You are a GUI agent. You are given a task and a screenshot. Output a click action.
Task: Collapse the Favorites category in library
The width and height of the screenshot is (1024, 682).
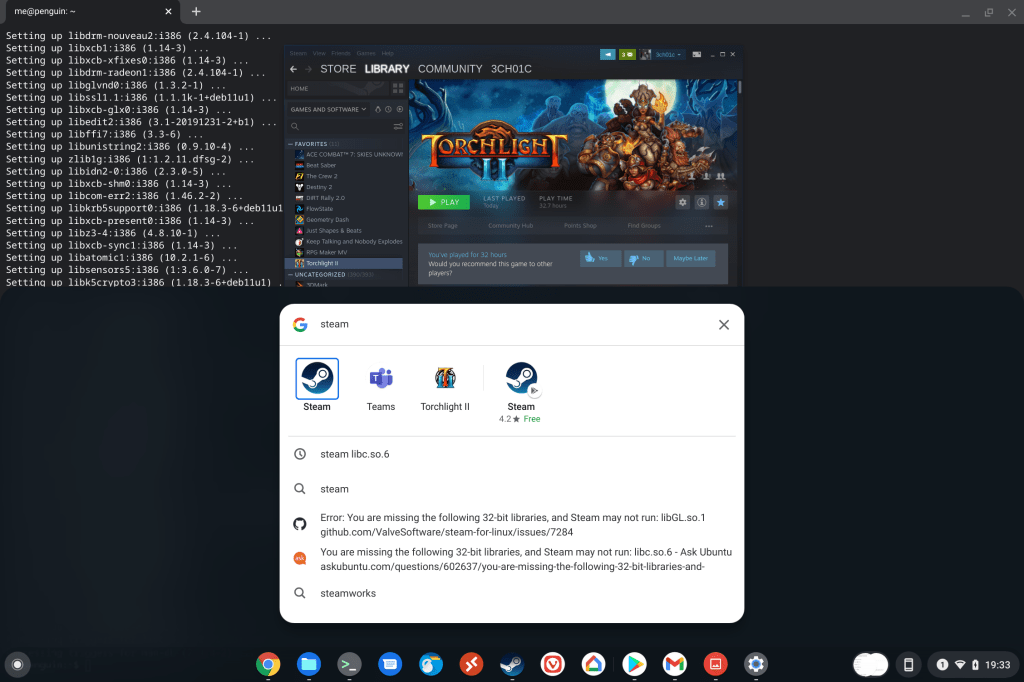point(291,144)
